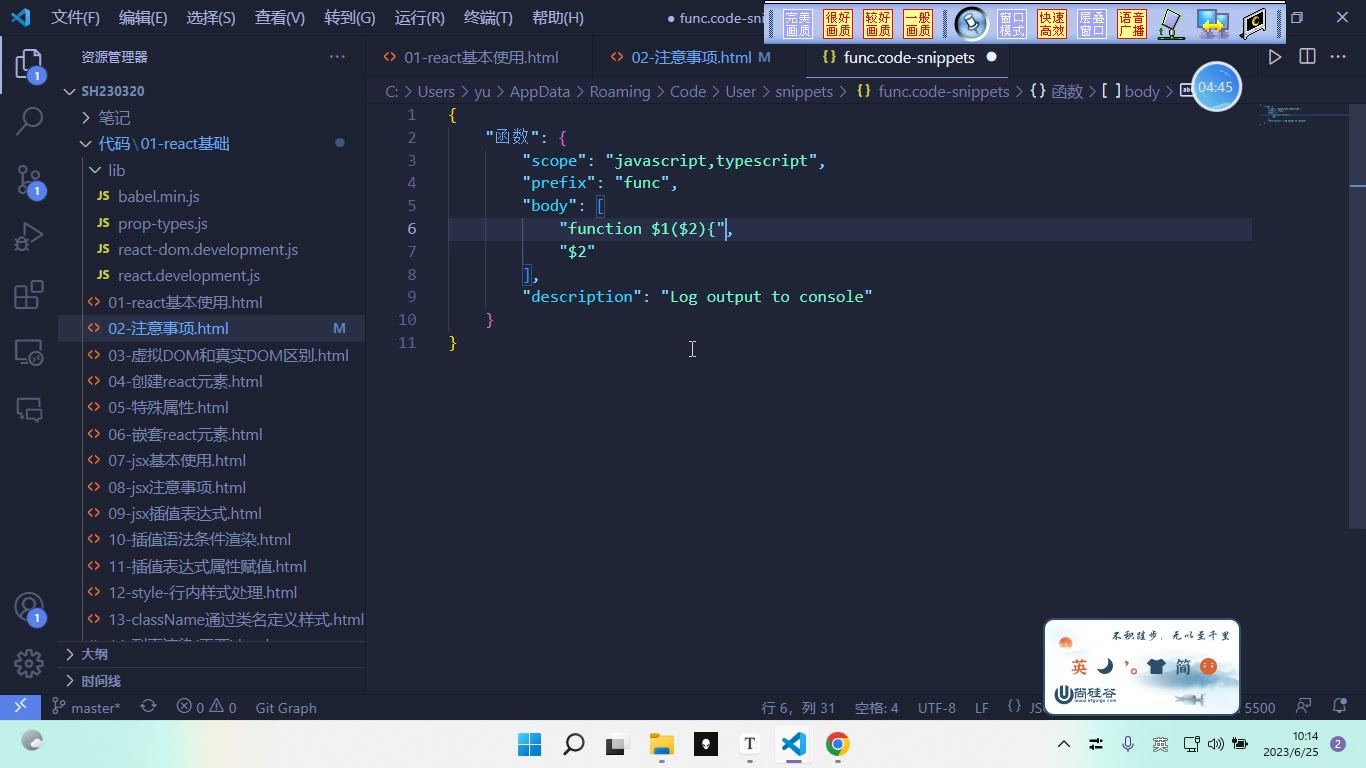This screenshot has height=768, width=1366.
Task: Click the Synchronize Changes icon in status bar
Action: pos(148,707)
